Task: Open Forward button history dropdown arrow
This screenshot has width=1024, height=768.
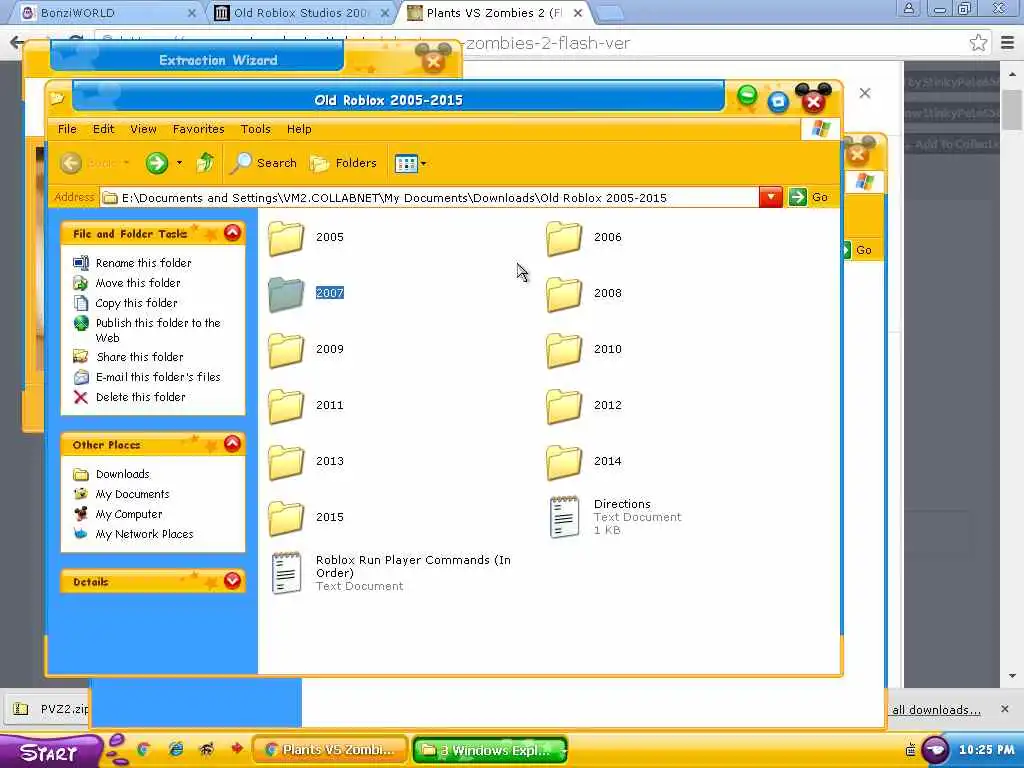Action: click(x=180, y=163)
